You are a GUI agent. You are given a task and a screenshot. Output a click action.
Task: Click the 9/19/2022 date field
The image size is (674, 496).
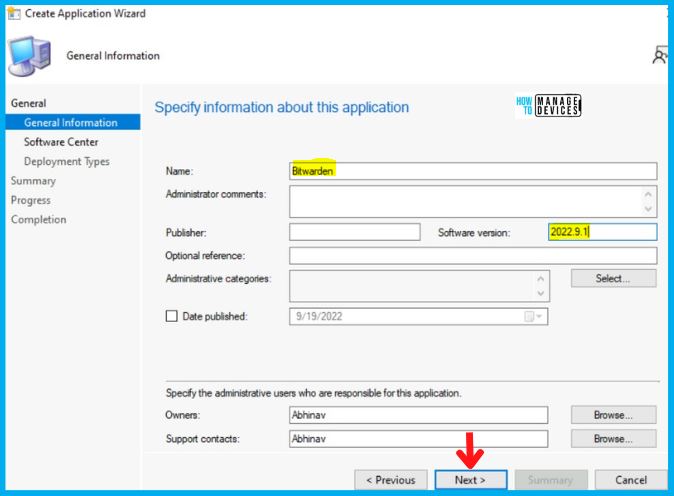point(418,317)
